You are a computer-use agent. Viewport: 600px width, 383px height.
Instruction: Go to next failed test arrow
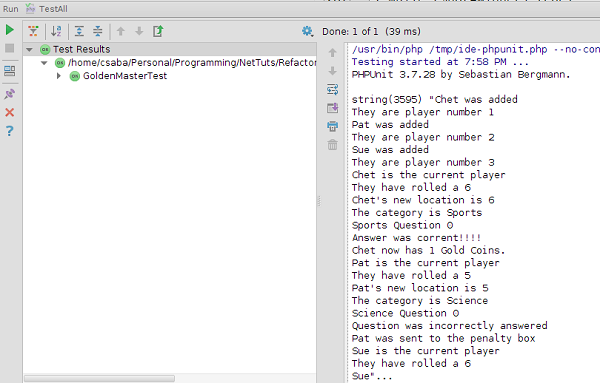pos(139,31)
